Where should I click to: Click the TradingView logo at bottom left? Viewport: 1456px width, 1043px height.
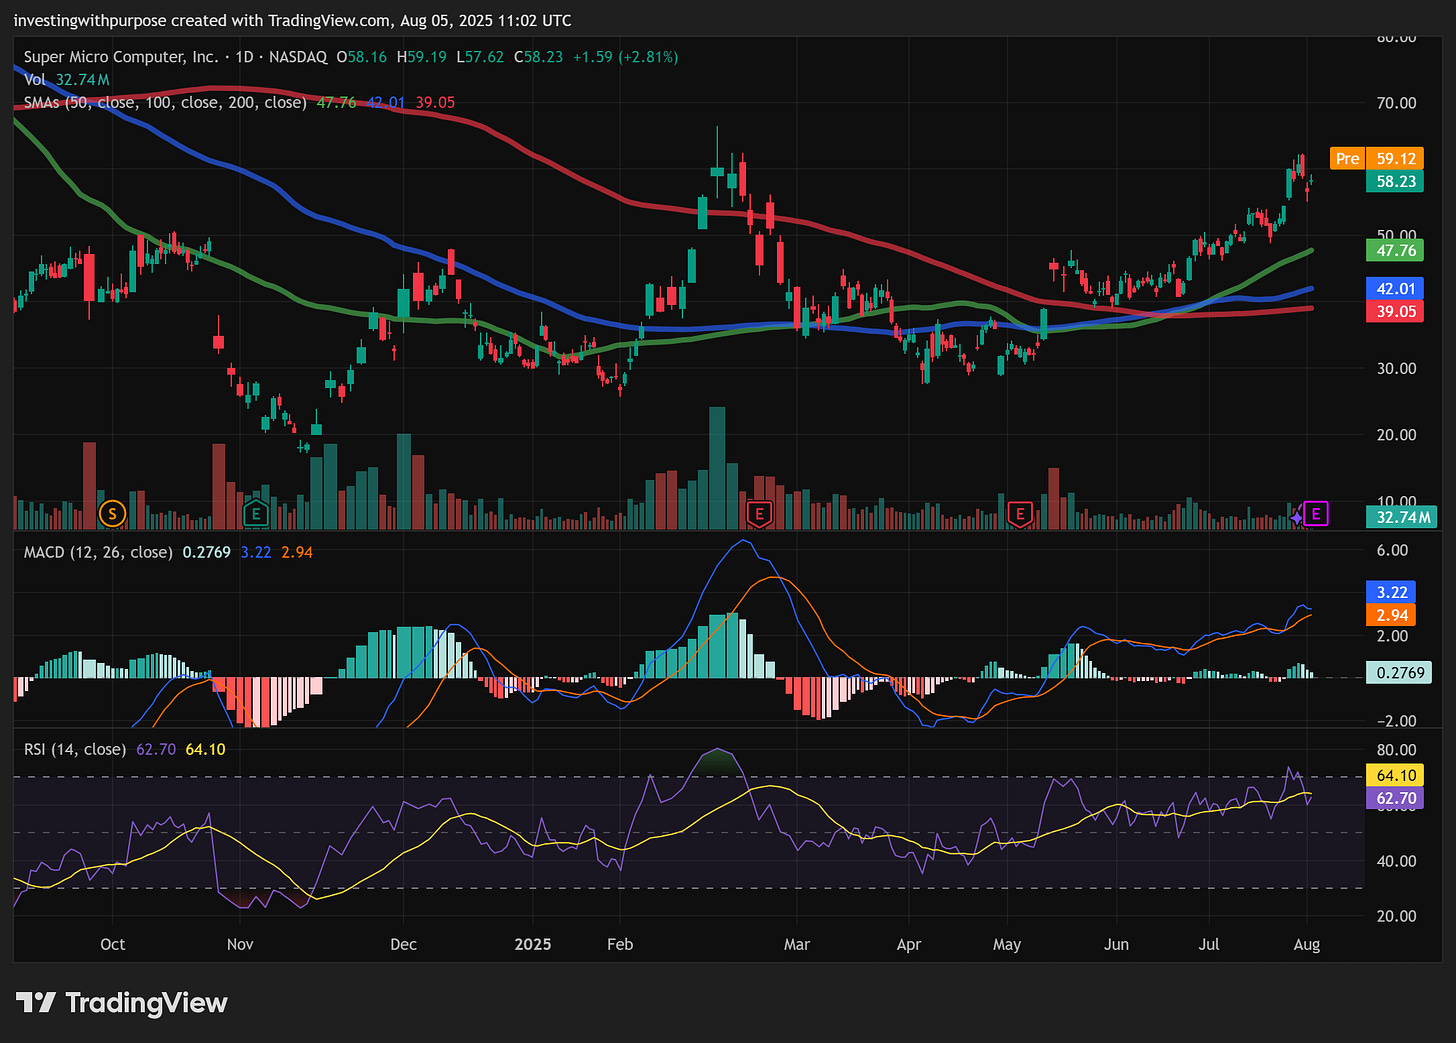(122, 1003)
